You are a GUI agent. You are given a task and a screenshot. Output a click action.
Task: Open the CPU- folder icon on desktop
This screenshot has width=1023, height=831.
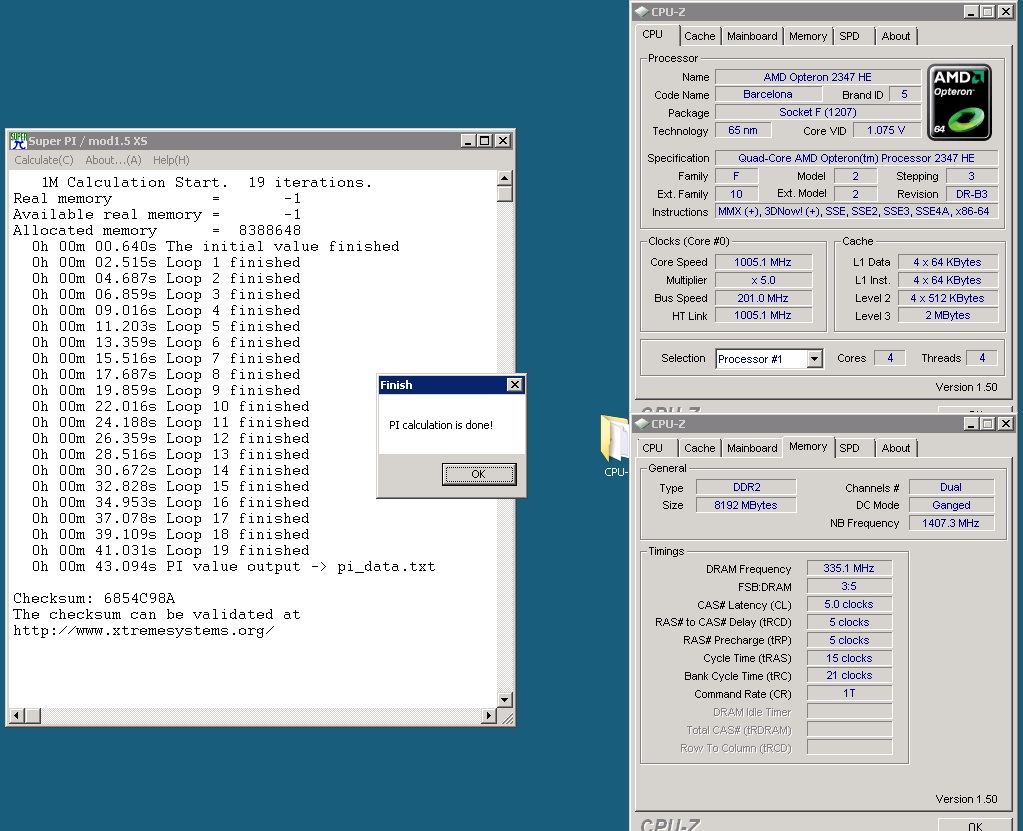point(615,447)
